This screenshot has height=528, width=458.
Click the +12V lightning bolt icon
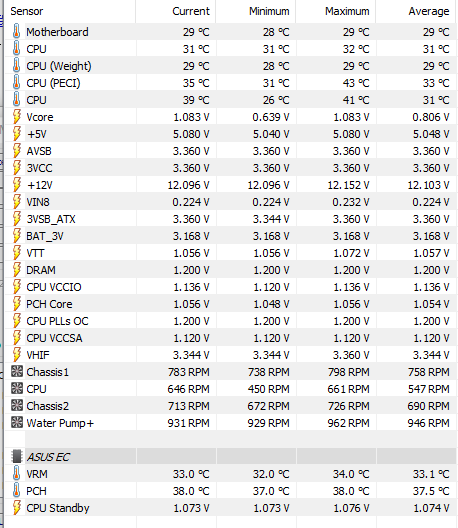click(17, 185)
